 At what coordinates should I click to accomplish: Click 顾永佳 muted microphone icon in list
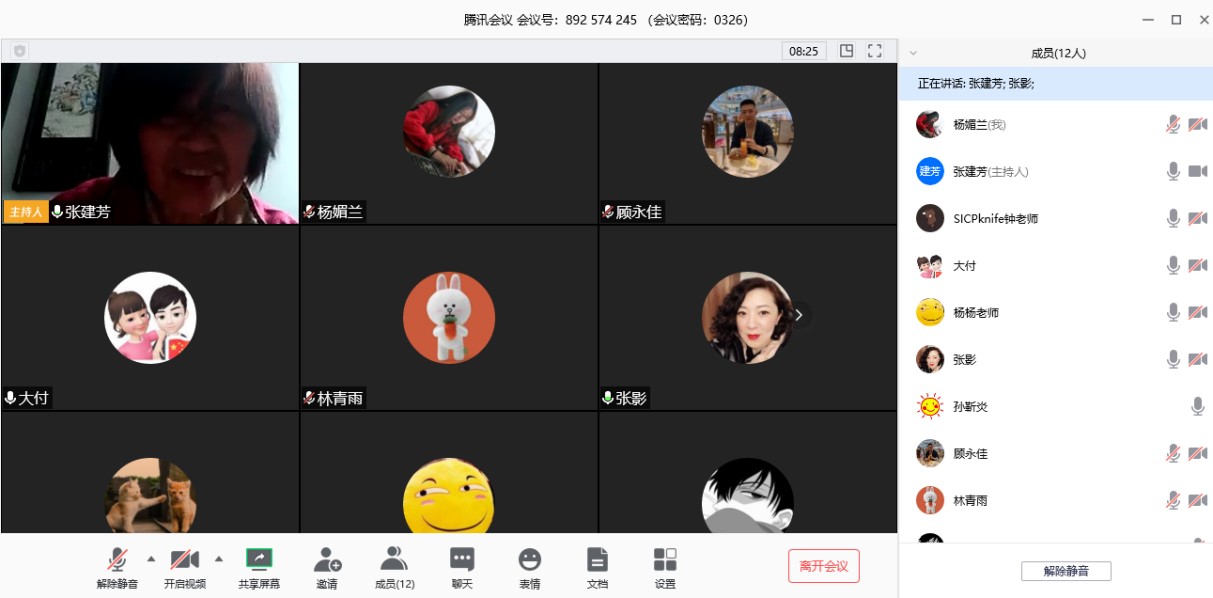tap(1173, 454)
